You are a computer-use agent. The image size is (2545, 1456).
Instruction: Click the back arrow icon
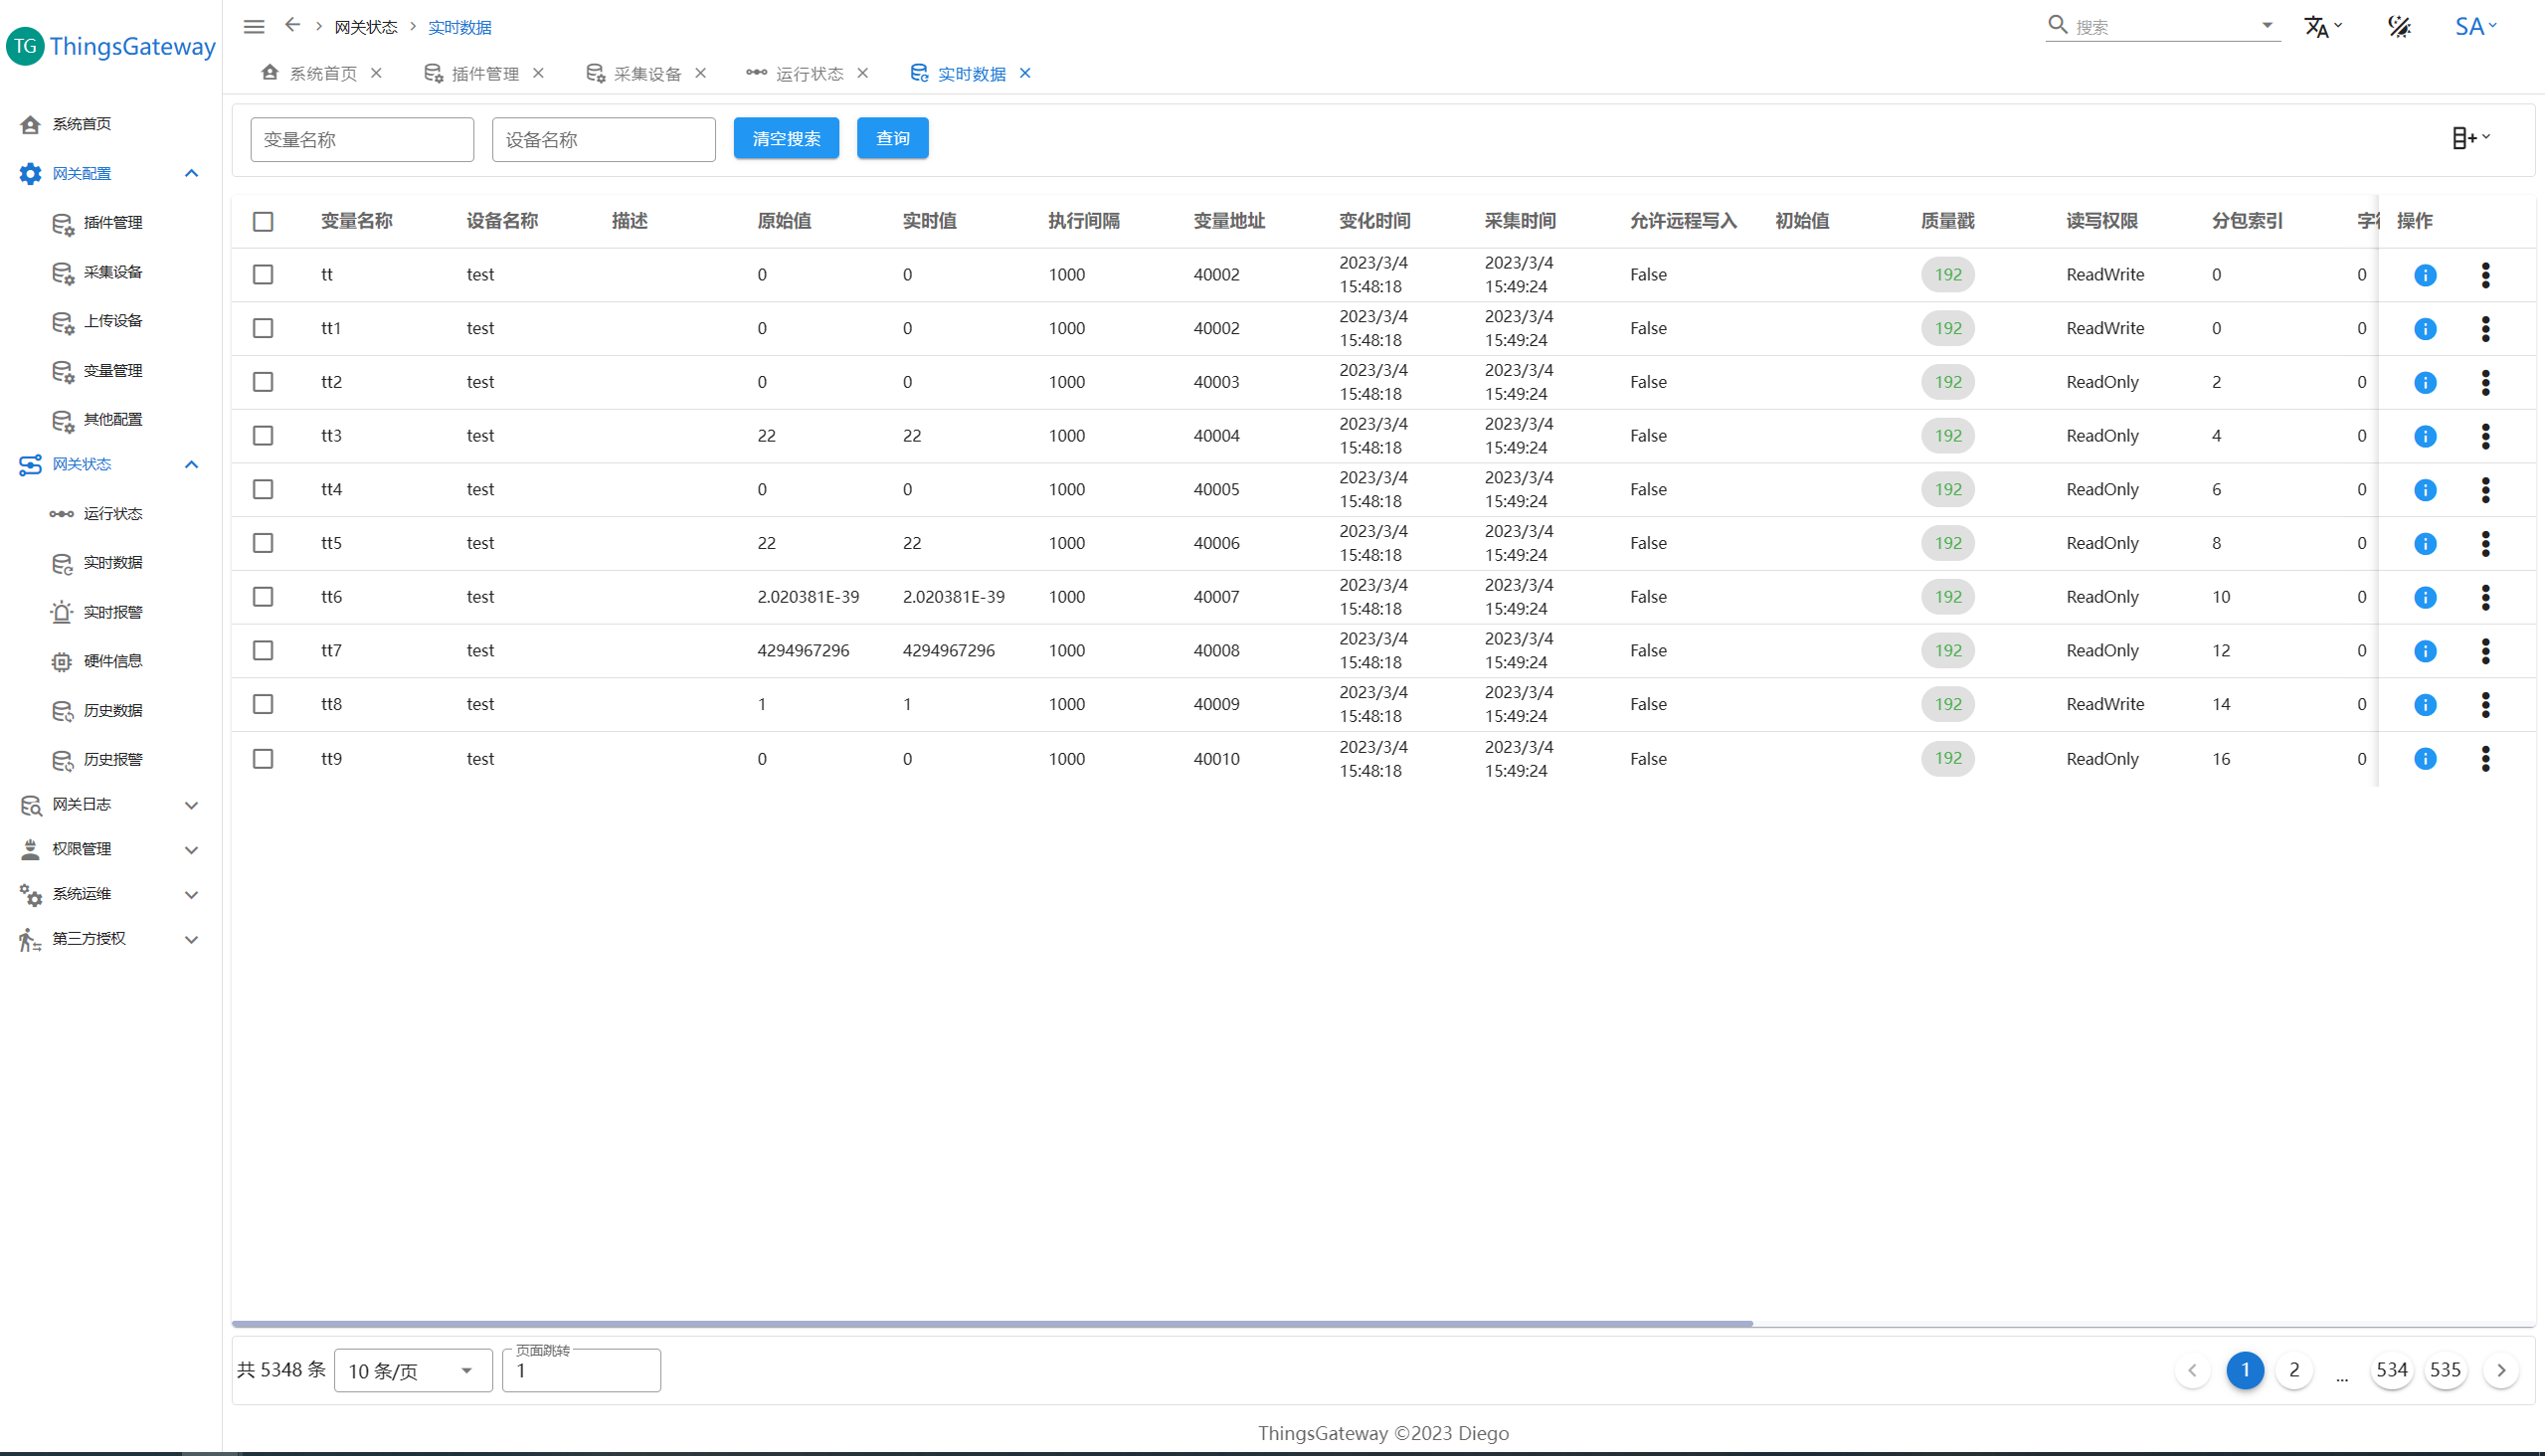[x=292, y=25]
